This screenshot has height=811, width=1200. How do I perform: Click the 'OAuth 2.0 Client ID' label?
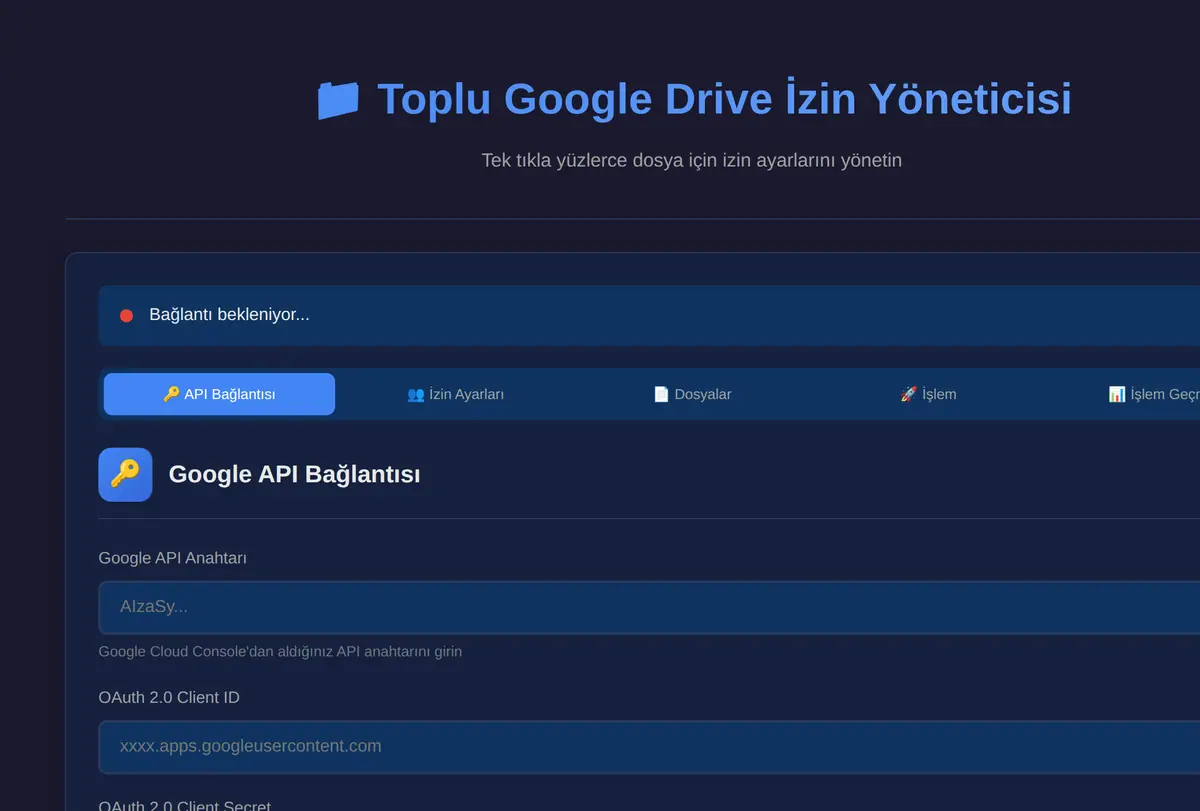point(169,697)
